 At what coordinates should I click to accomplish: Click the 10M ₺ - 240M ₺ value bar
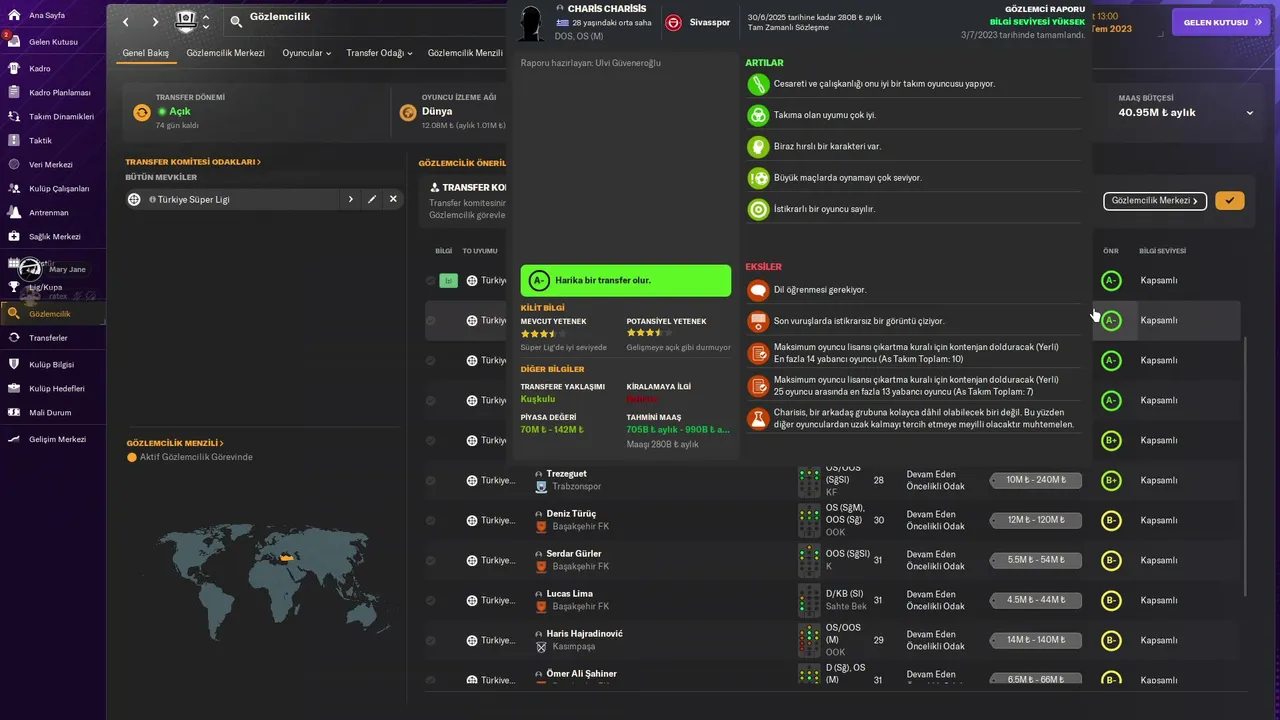(1036, 480)
